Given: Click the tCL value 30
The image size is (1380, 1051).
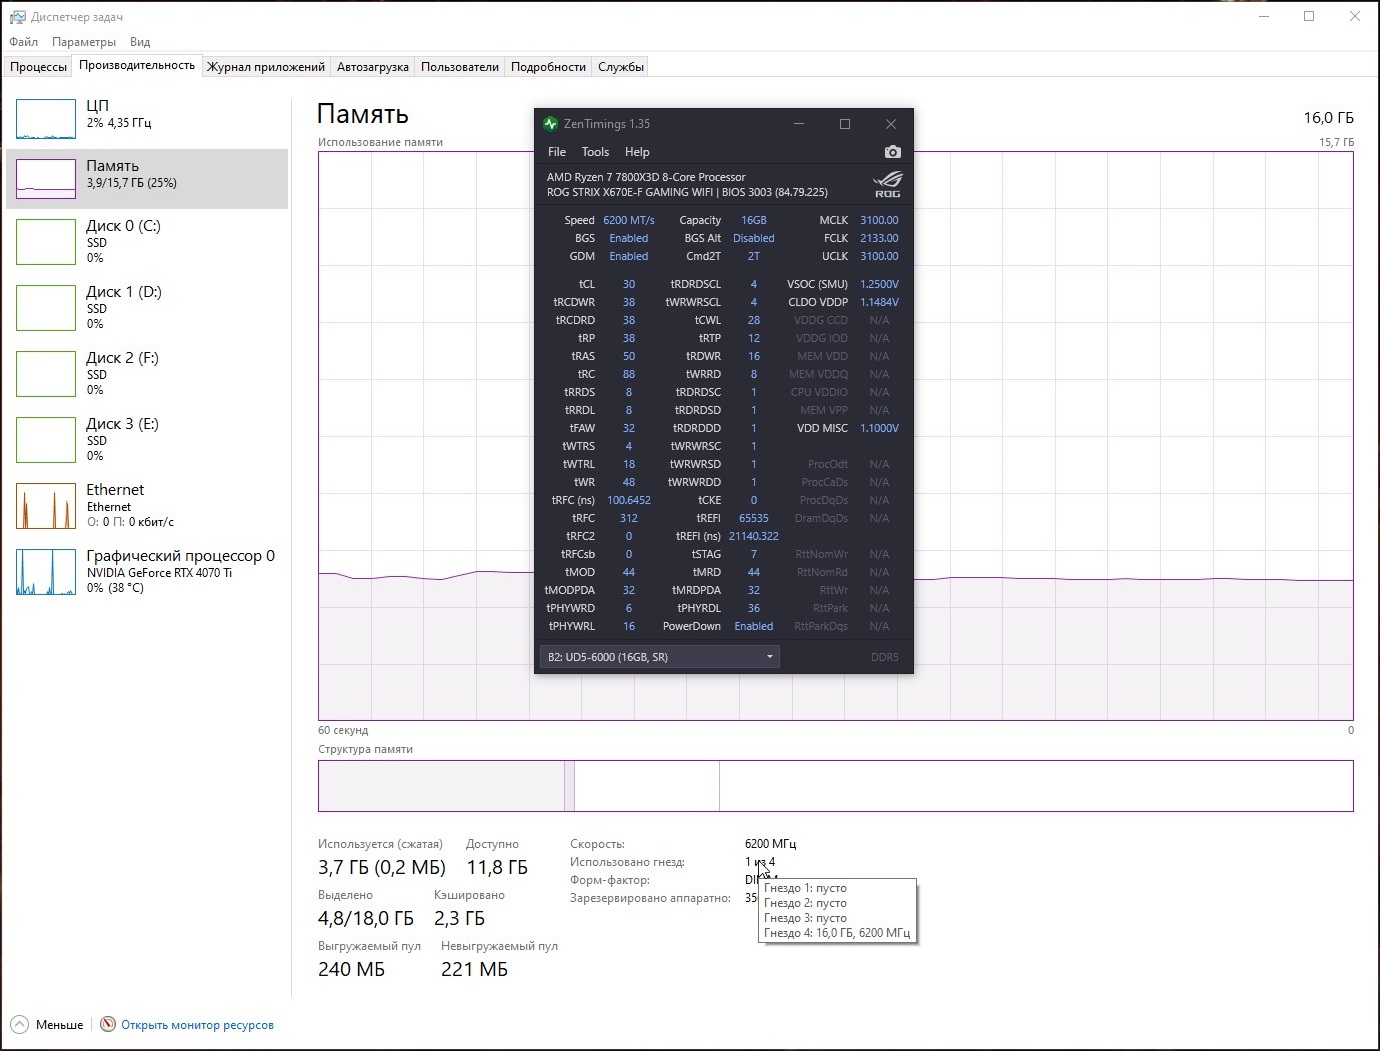Looking at the screenshot, I should click(x=629, y=284).
